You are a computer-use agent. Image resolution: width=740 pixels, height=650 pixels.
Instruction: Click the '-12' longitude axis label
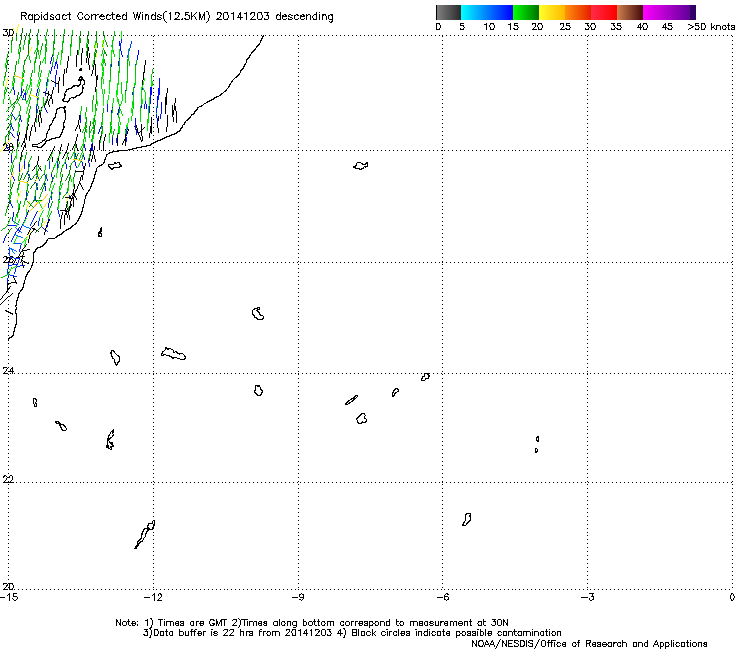click(153, 598)
